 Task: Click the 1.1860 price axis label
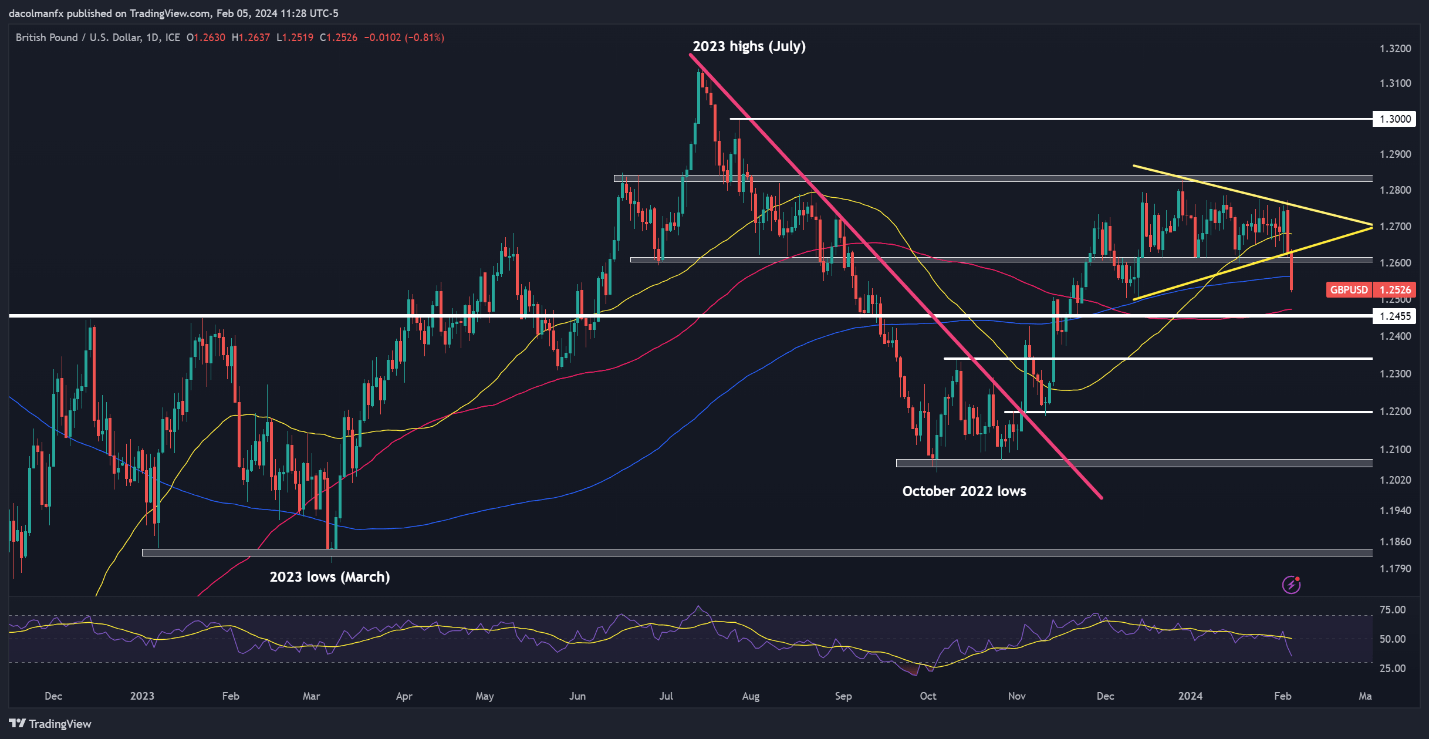click(x=1397, y=542)
